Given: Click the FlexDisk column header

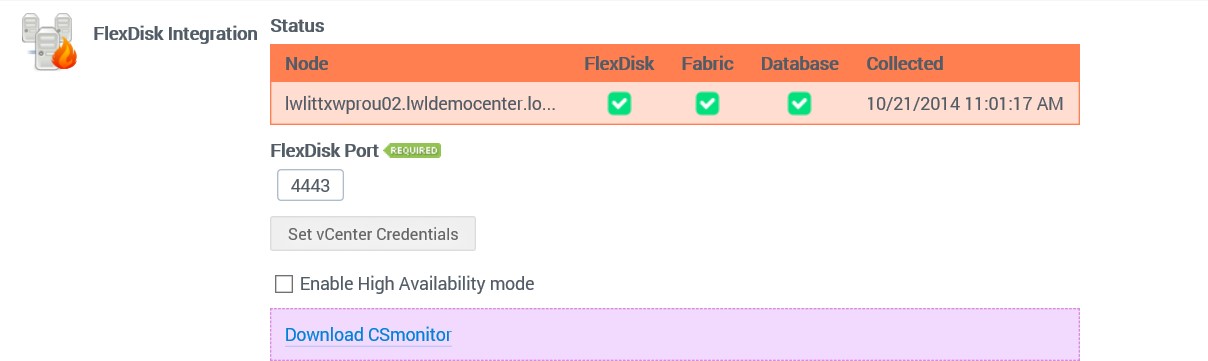Looking at the screenshot, I should [619, 64].
